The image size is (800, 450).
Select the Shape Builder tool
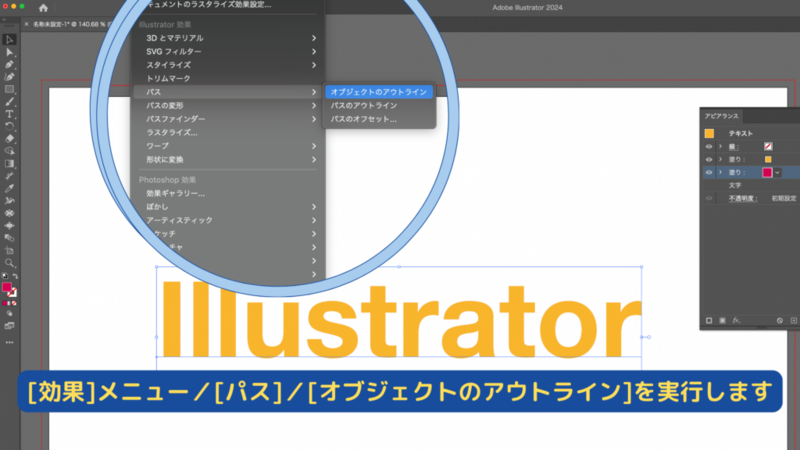9,151
